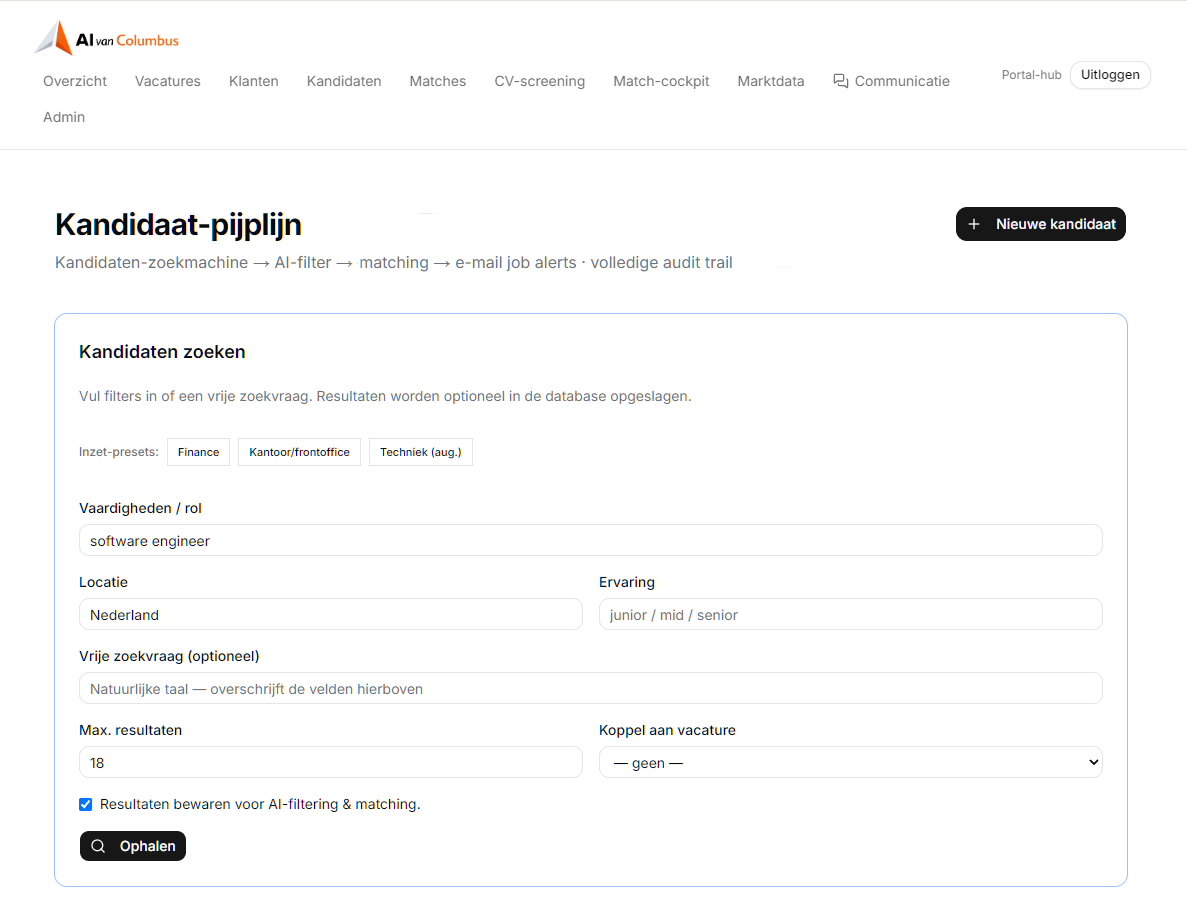This screenshot has width=1187, height=903.
Task: Click the AI van Columbus logo
Action: [107, 38]
